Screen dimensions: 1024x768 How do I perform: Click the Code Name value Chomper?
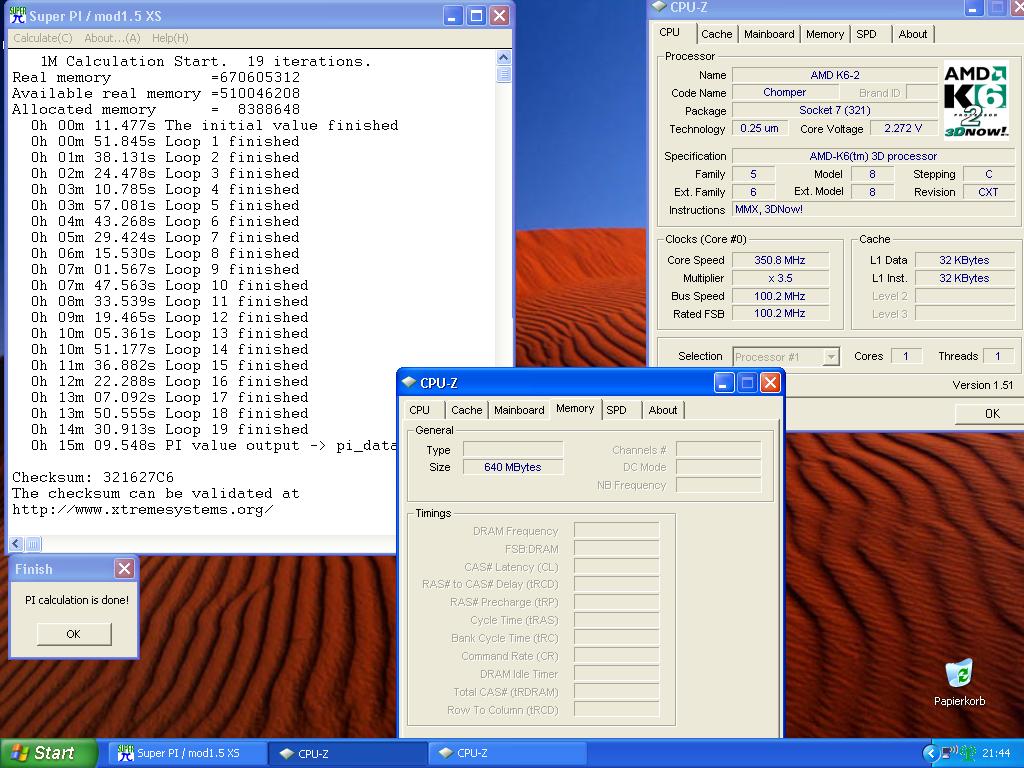[784, 93]
